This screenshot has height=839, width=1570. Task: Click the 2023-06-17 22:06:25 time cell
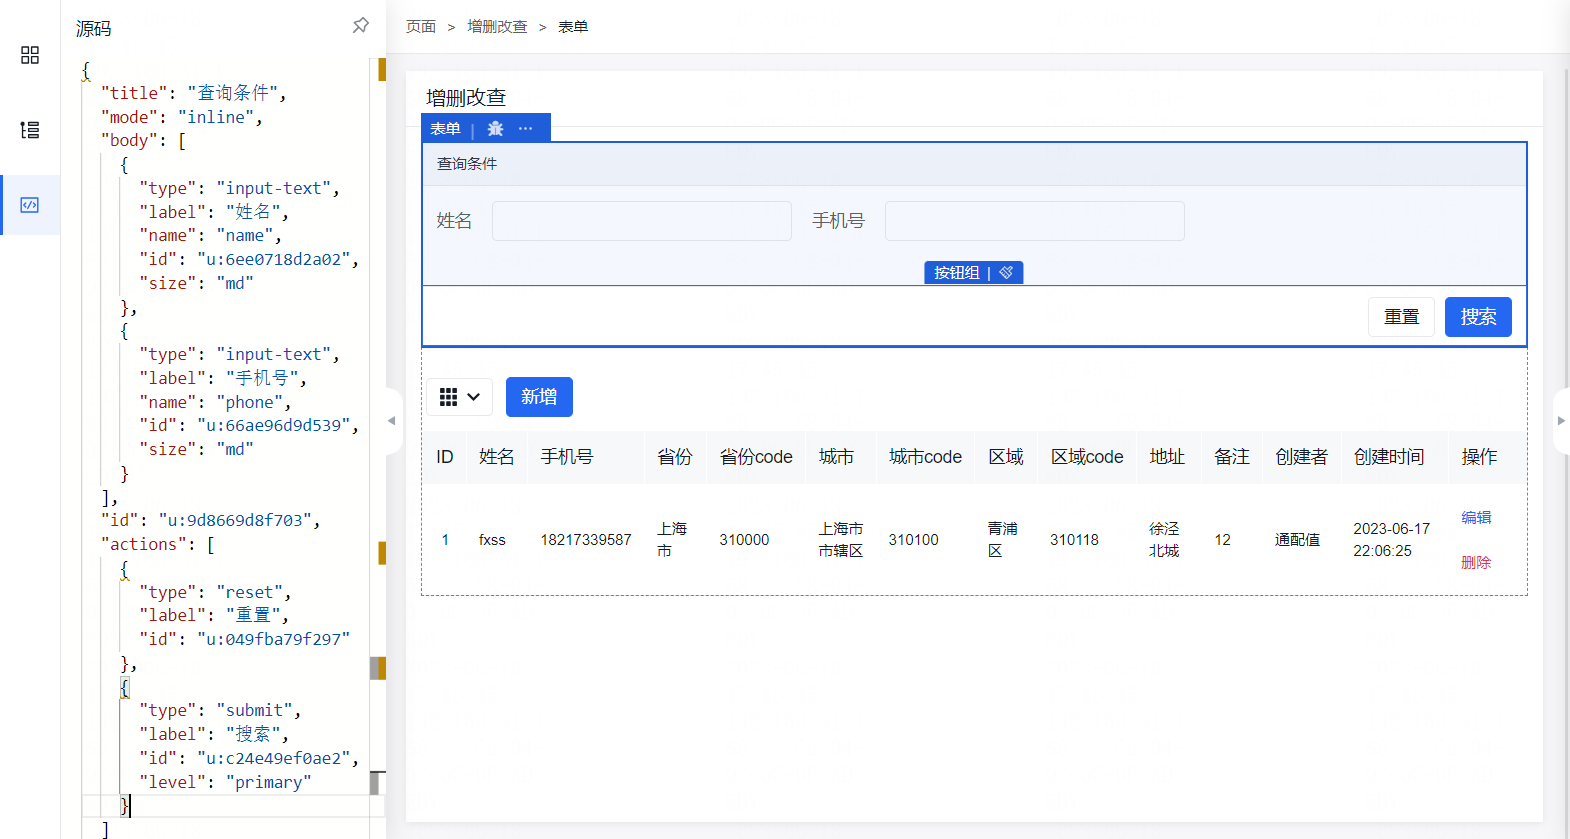tap(1391, 540)
